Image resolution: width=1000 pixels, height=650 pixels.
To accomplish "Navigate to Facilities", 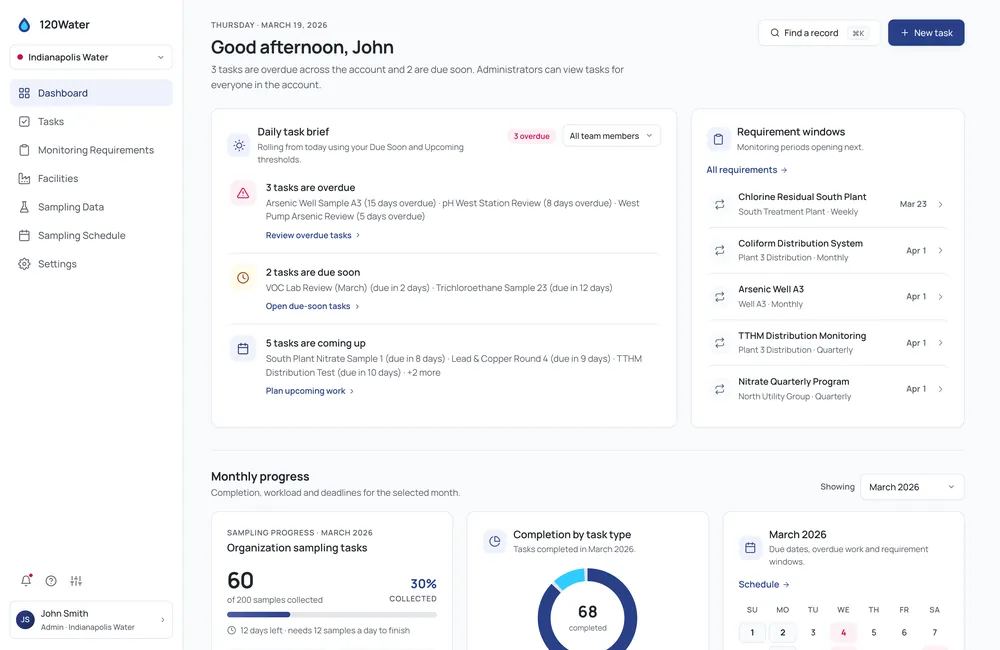I will click(x=91, y=179).
